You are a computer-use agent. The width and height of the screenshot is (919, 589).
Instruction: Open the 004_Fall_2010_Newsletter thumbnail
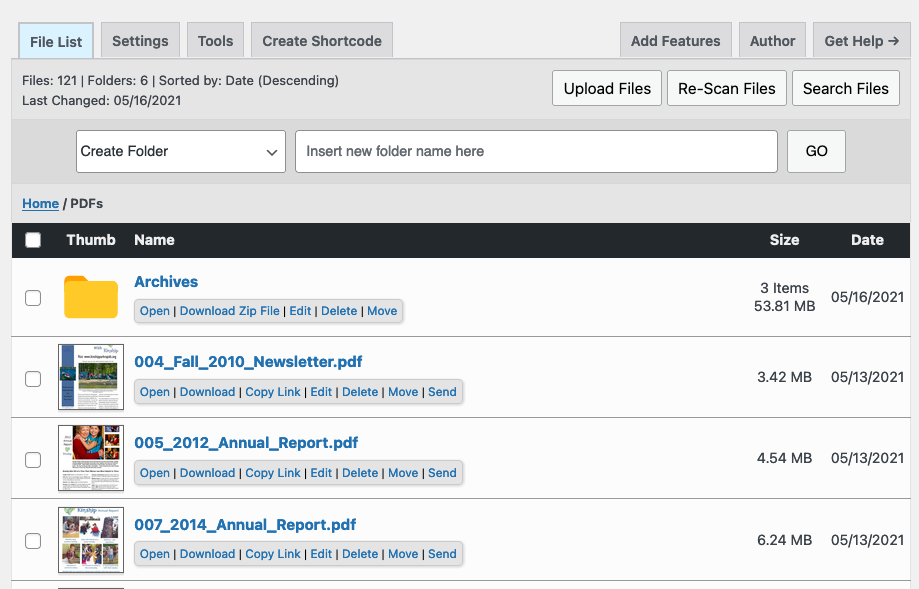[91, 377]
